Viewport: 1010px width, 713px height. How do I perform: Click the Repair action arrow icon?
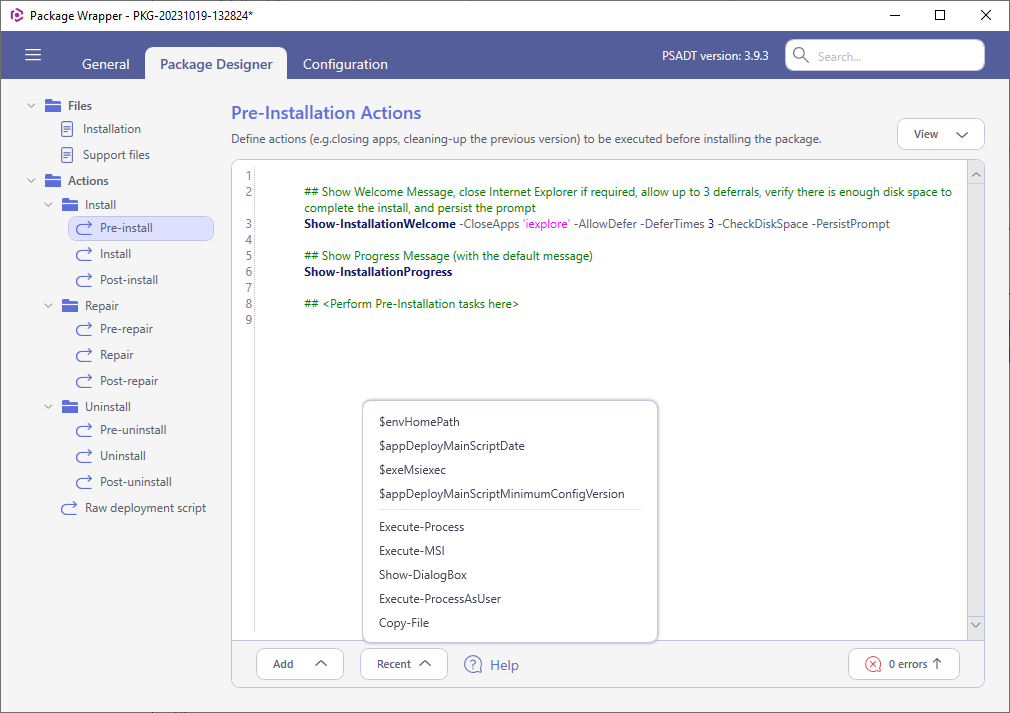point(84,355)
